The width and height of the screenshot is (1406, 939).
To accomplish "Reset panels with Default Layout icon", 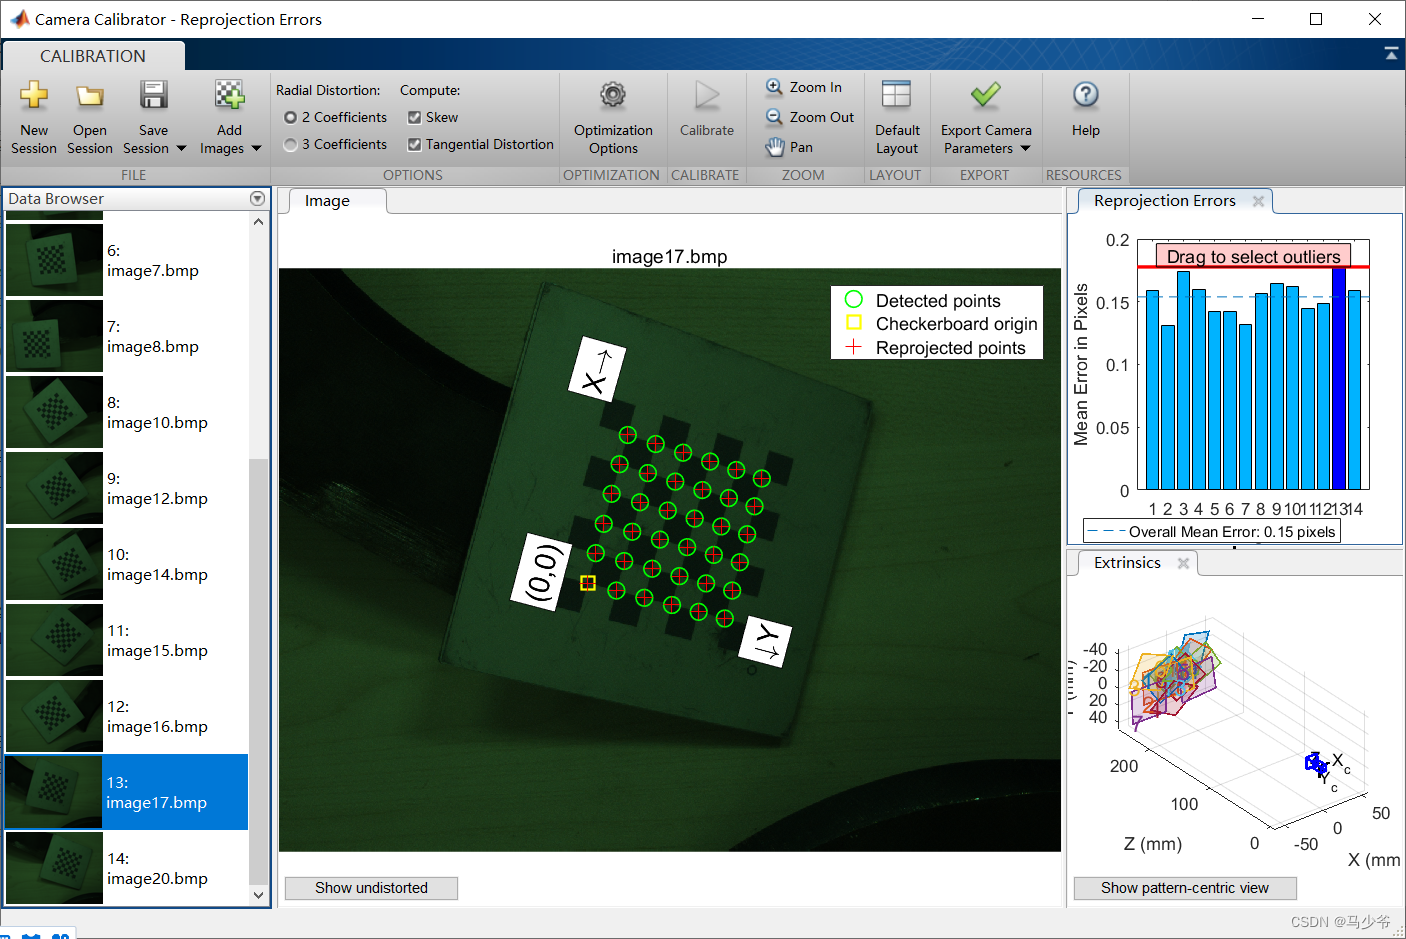I will coord(896,96).
